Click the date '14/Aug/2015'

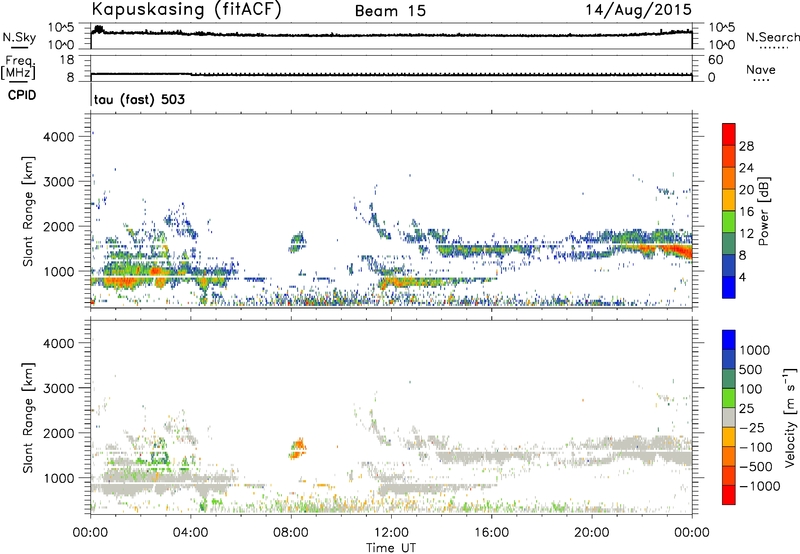click(638, 10)
